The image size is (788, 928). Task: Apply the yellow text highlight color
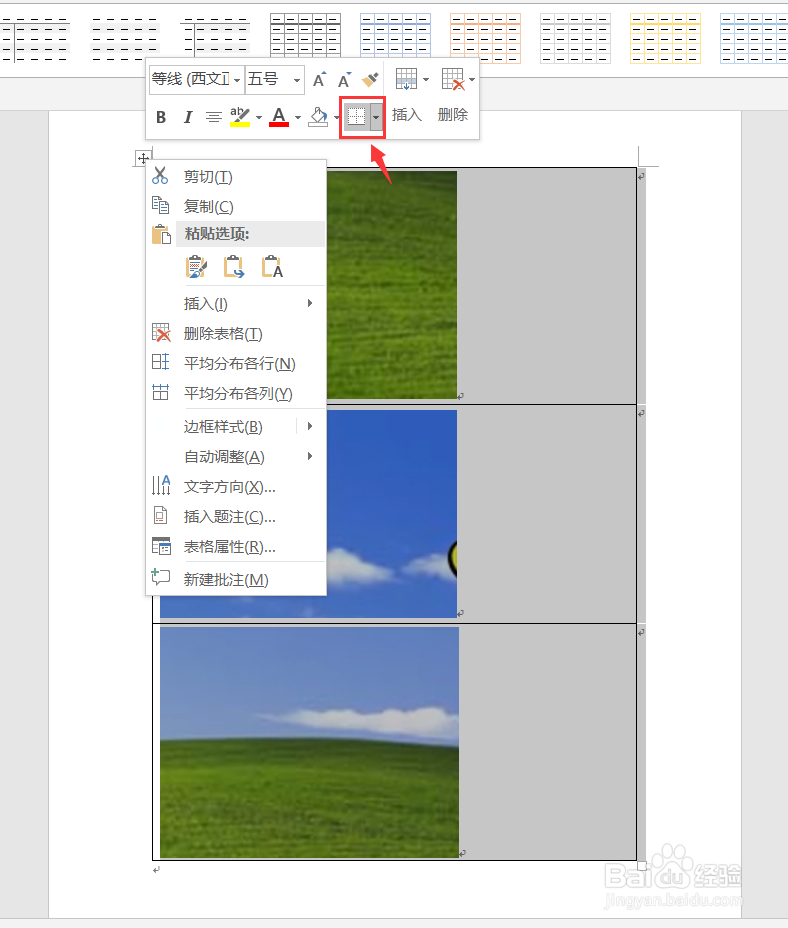click(240, 117)
